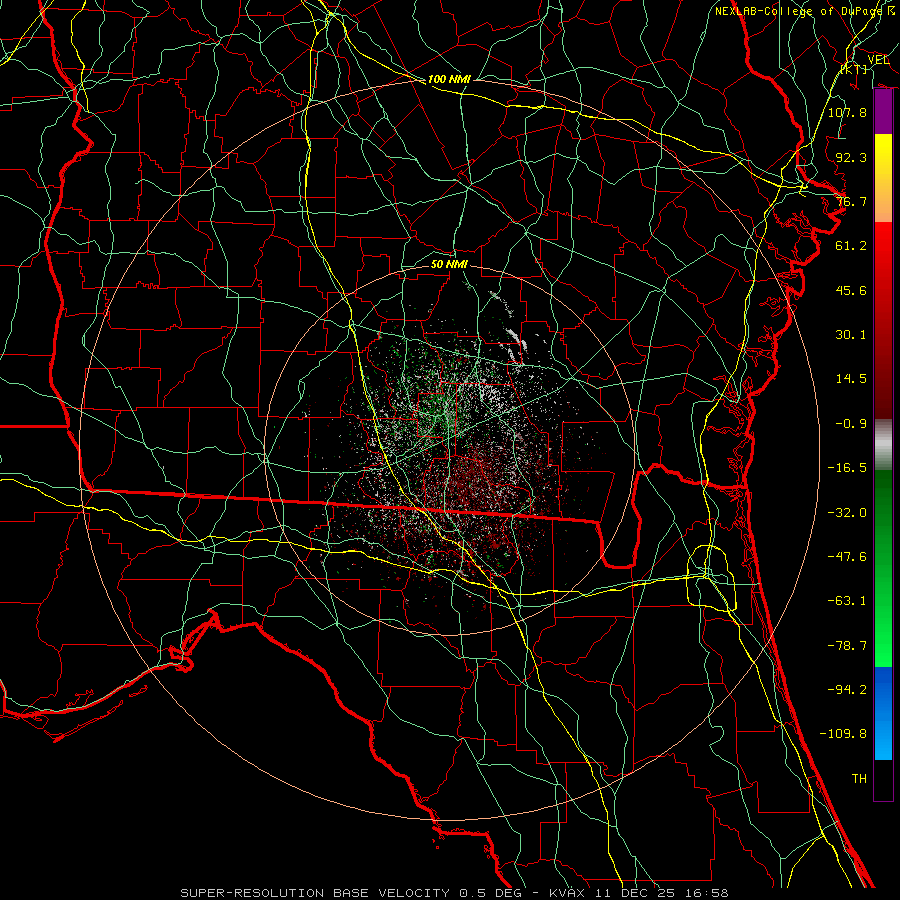
Task: Click the -16.5 value on velocity scale
Action: pos(847,468)
